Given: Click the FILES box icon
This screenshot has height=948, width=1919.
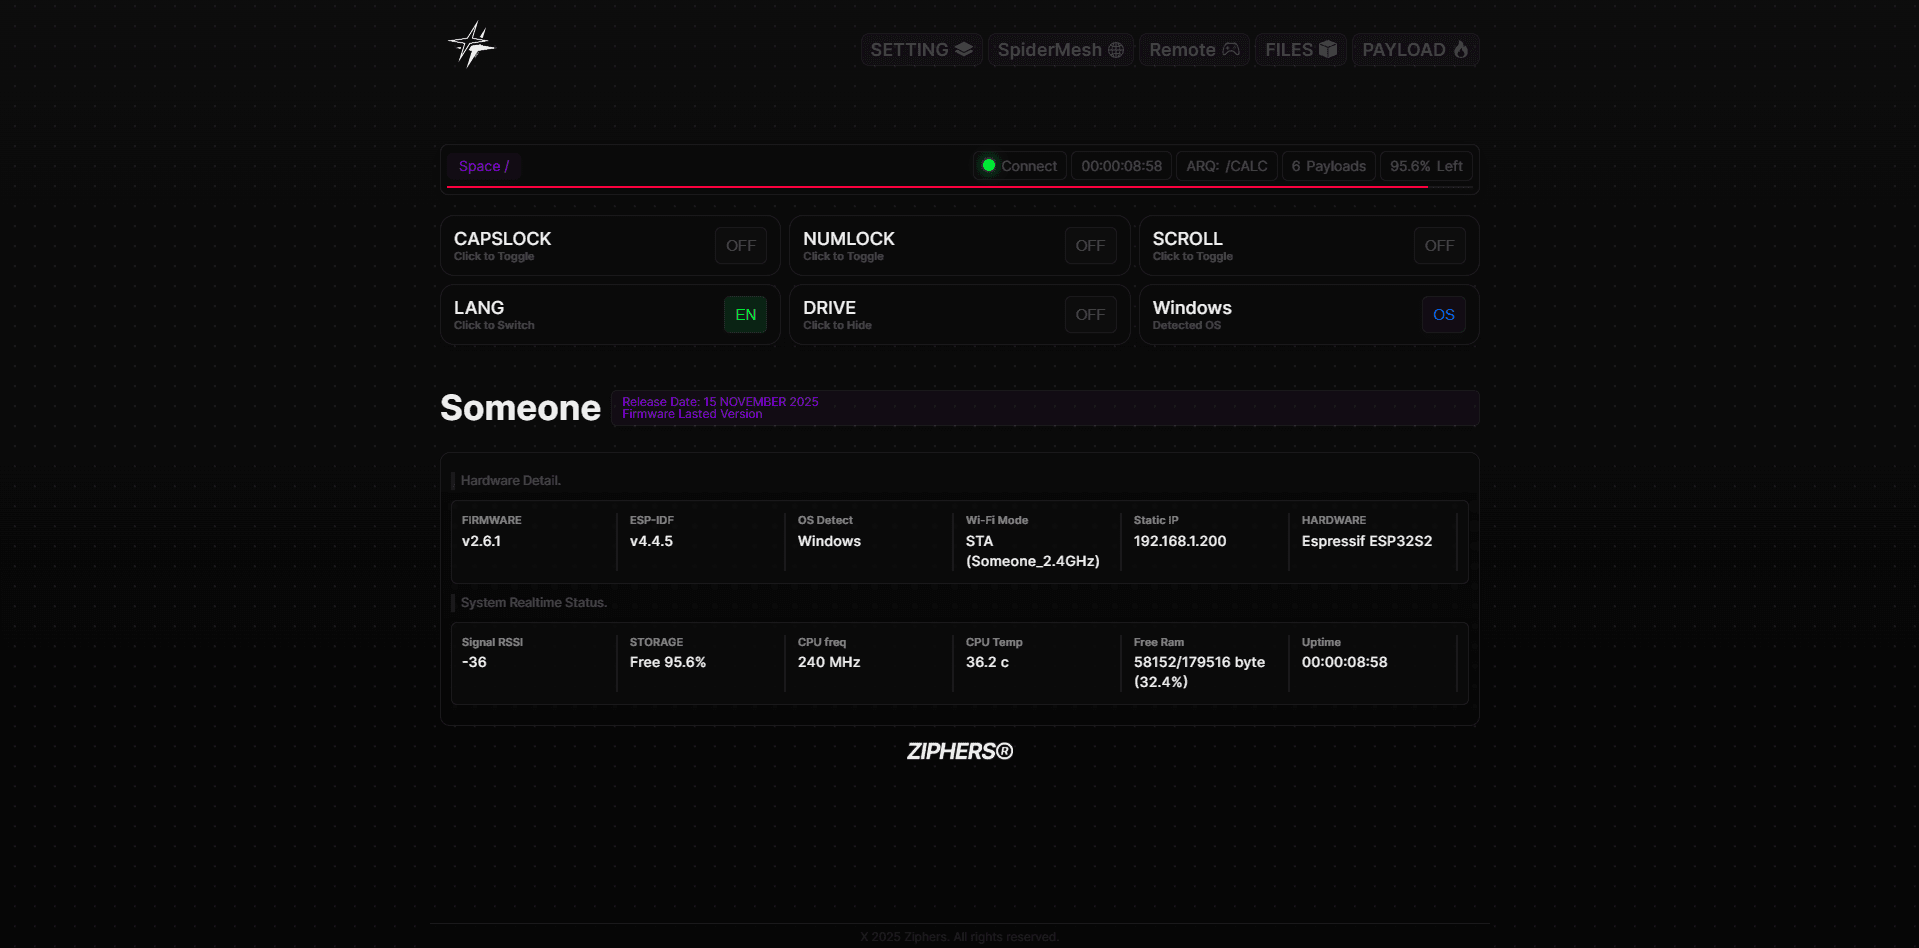Looking at the screenshot, I should tap(1328, 49).
